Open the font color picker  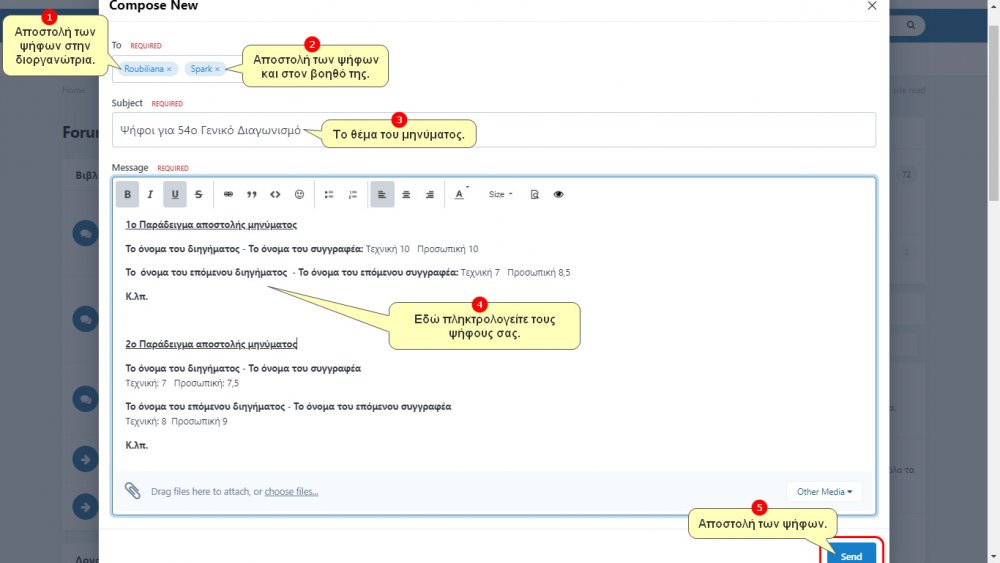(459, 194)
